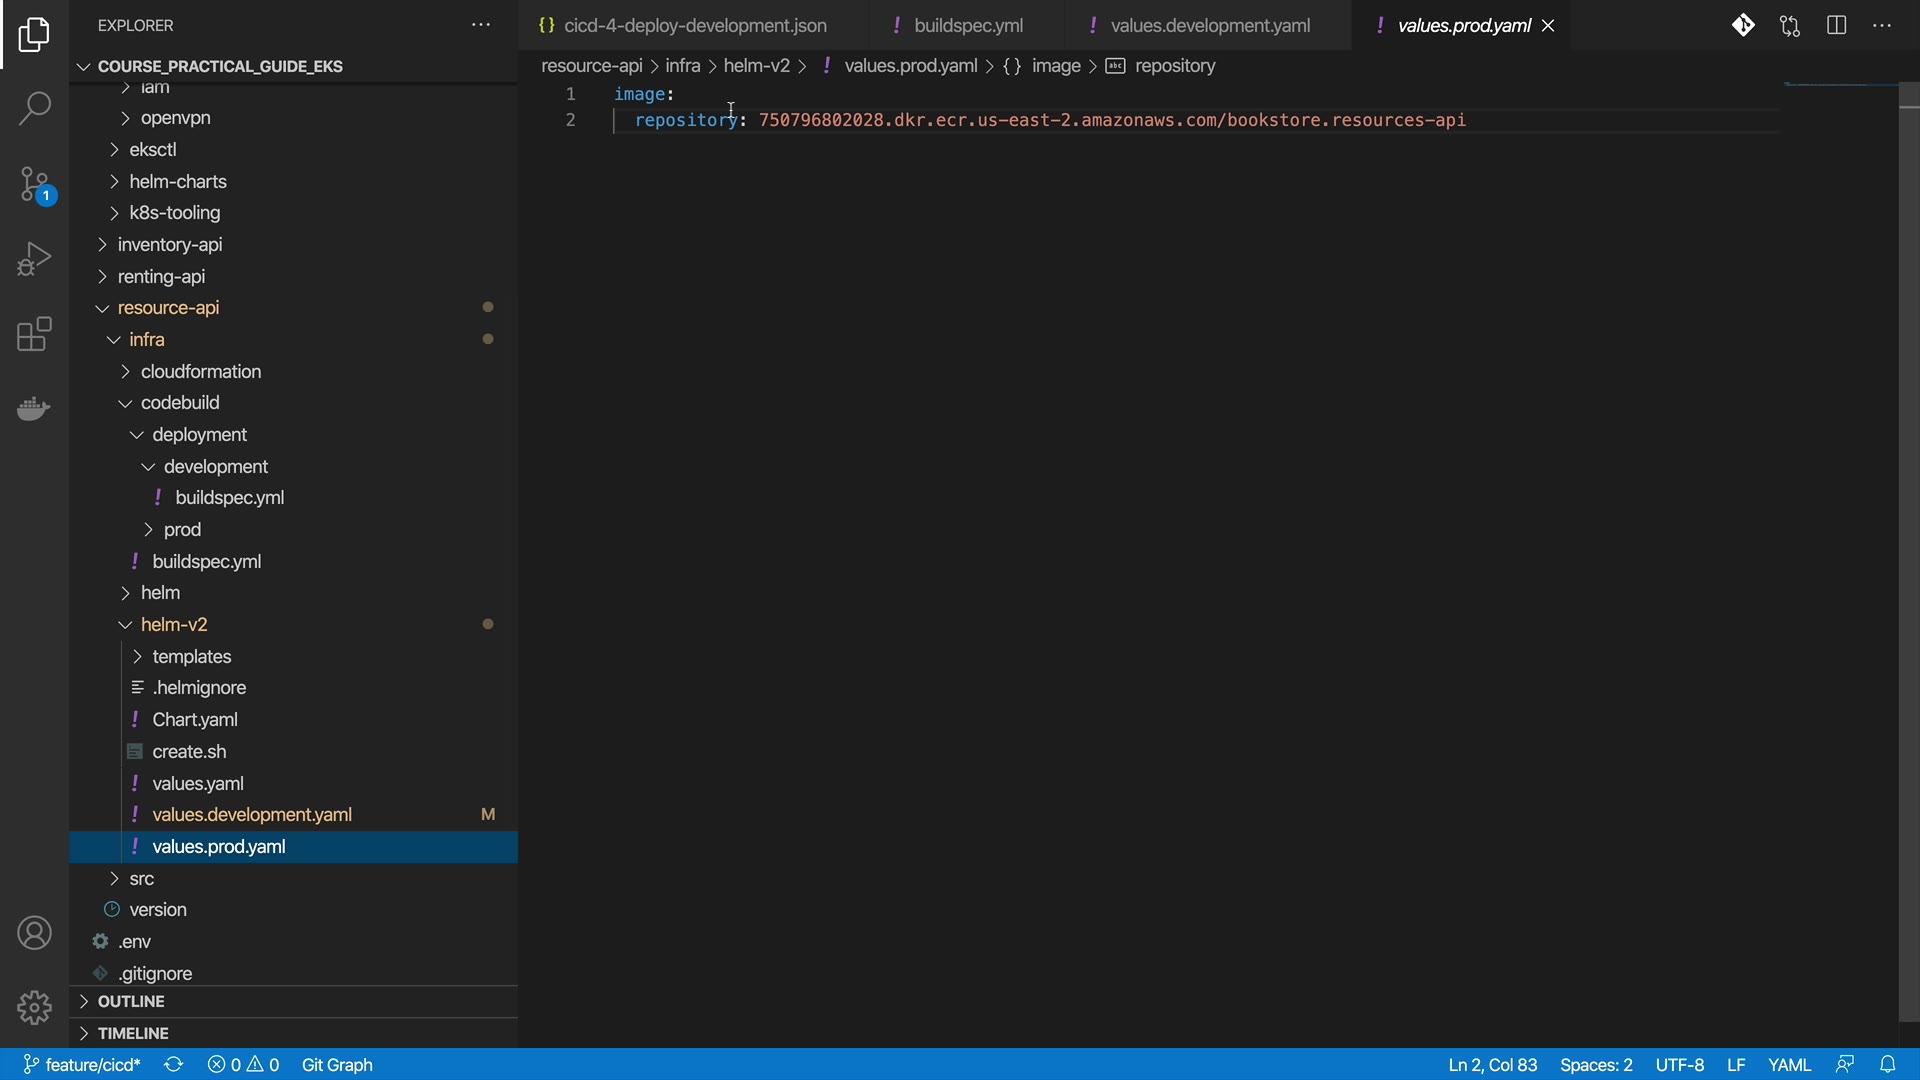Click the Open Changes compare icon

(1790, 26)
